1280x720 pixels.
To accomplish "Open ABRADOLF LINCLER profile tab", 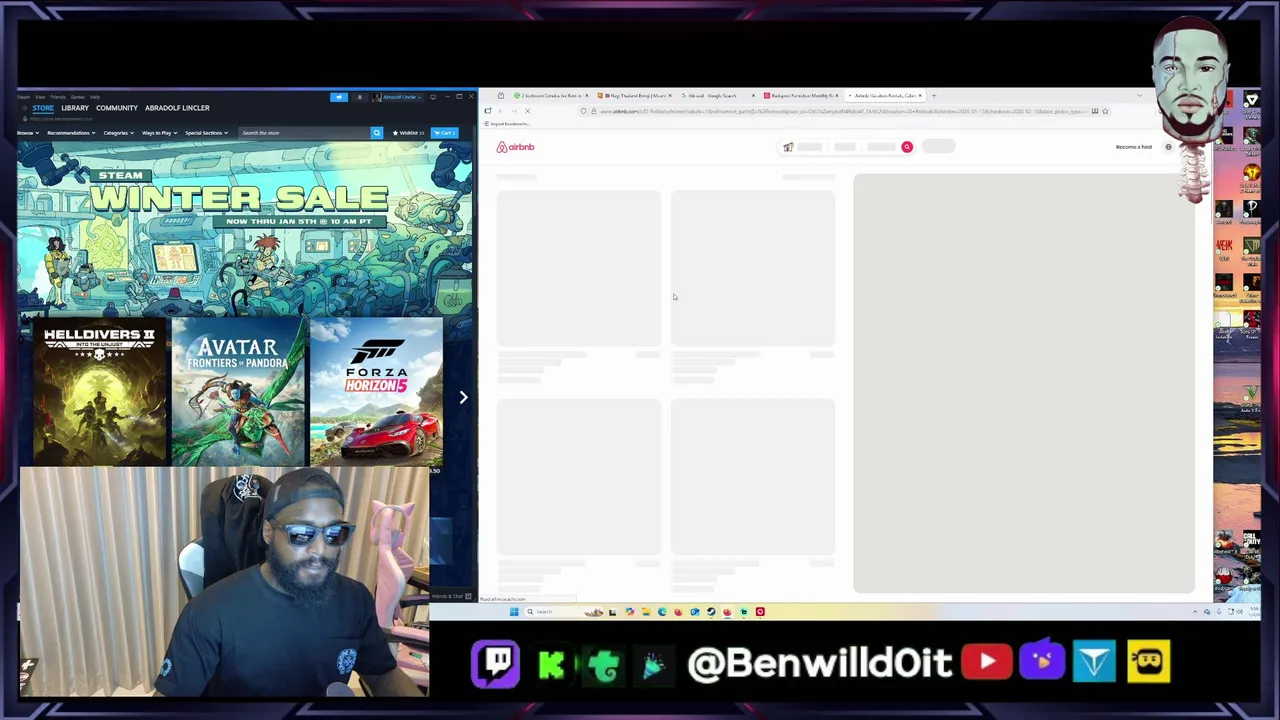I will tap(177, 108).
